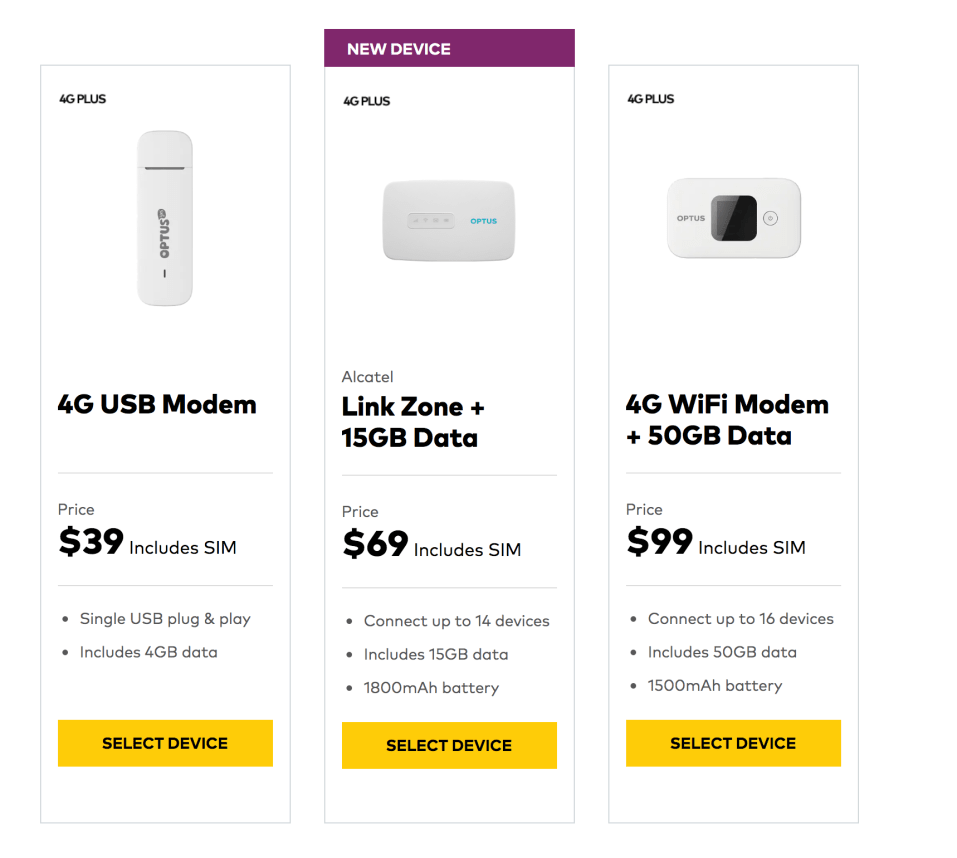Click the Link Zone + 15GB Data title
Image resolution: width=957 pixels, height=858 pixels.
pos(412,421)
